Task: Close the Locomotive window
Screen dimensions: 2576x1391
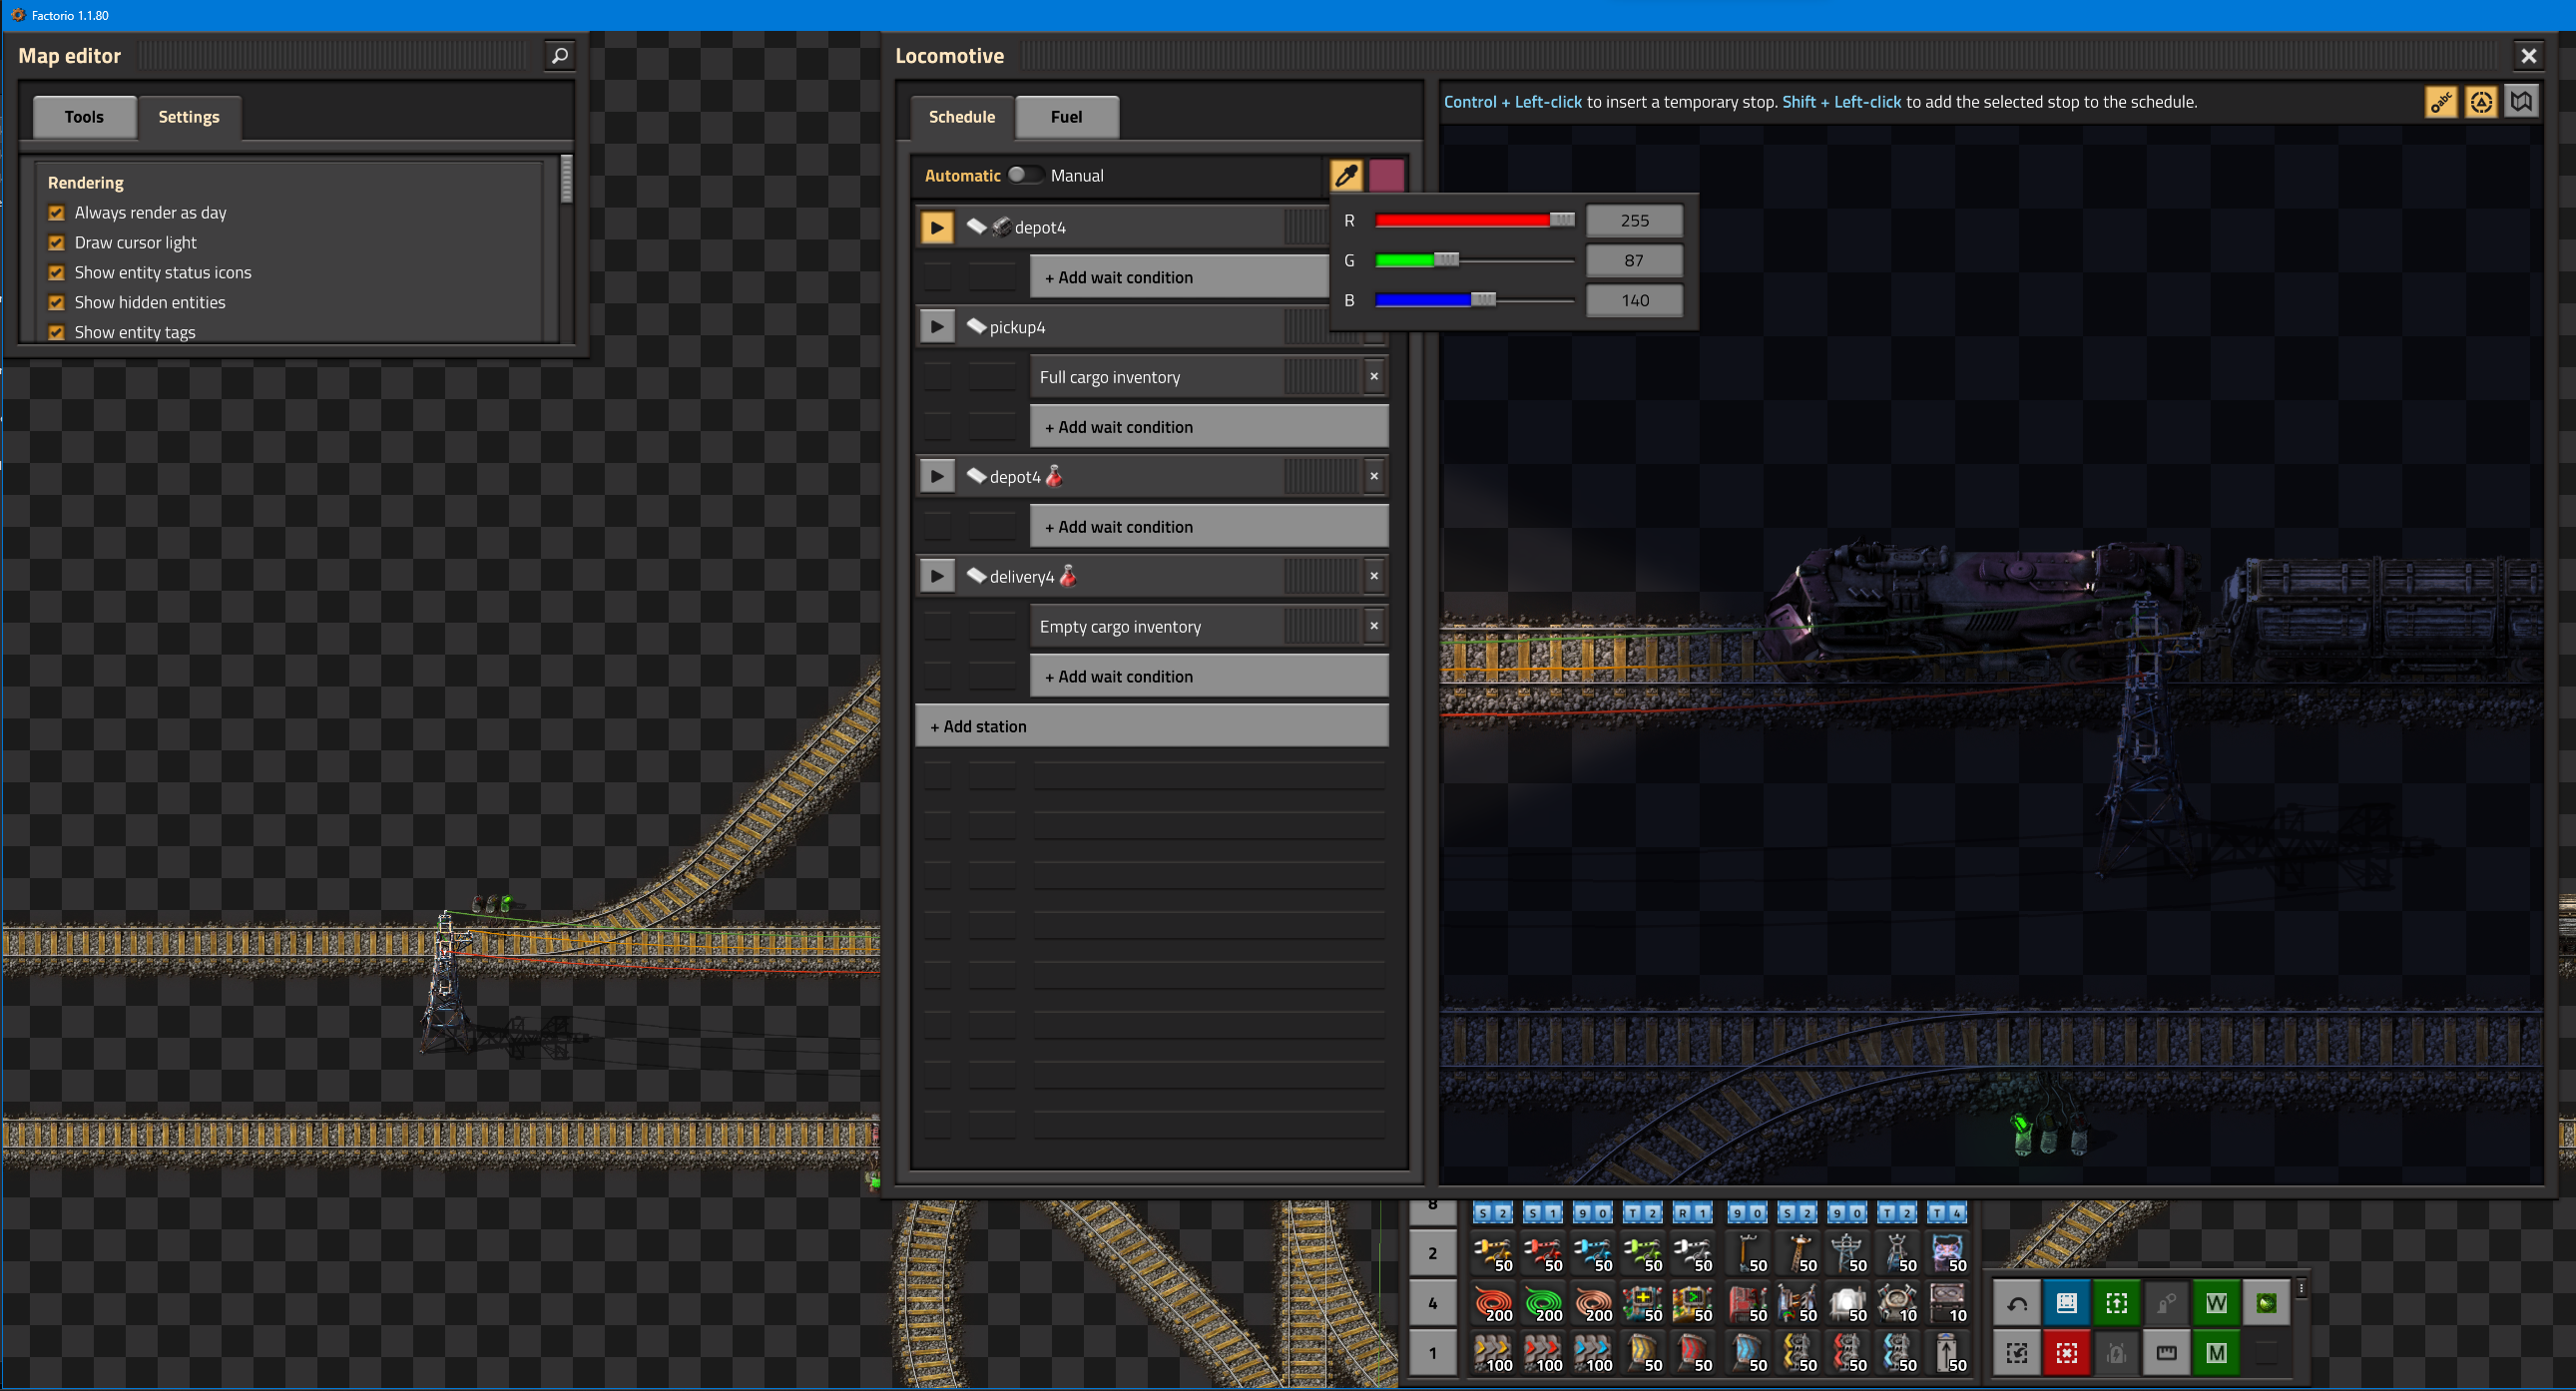Action: point(2529,56)
